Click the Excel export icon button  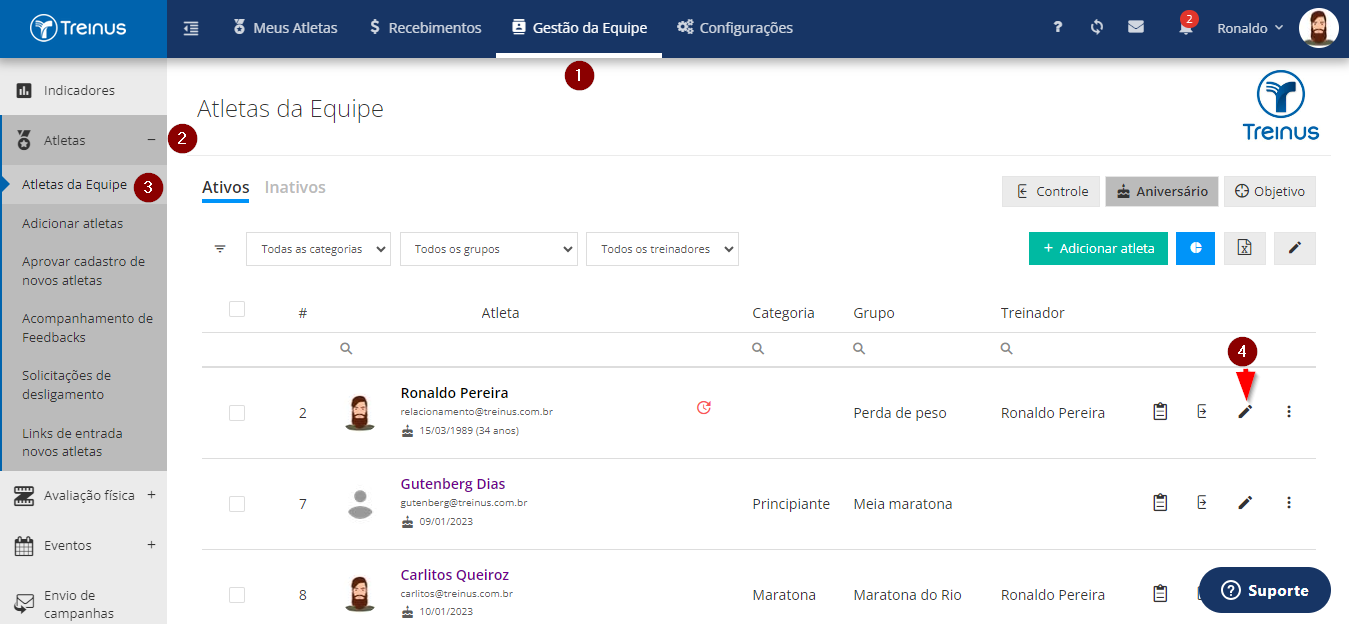point(1245,248)
